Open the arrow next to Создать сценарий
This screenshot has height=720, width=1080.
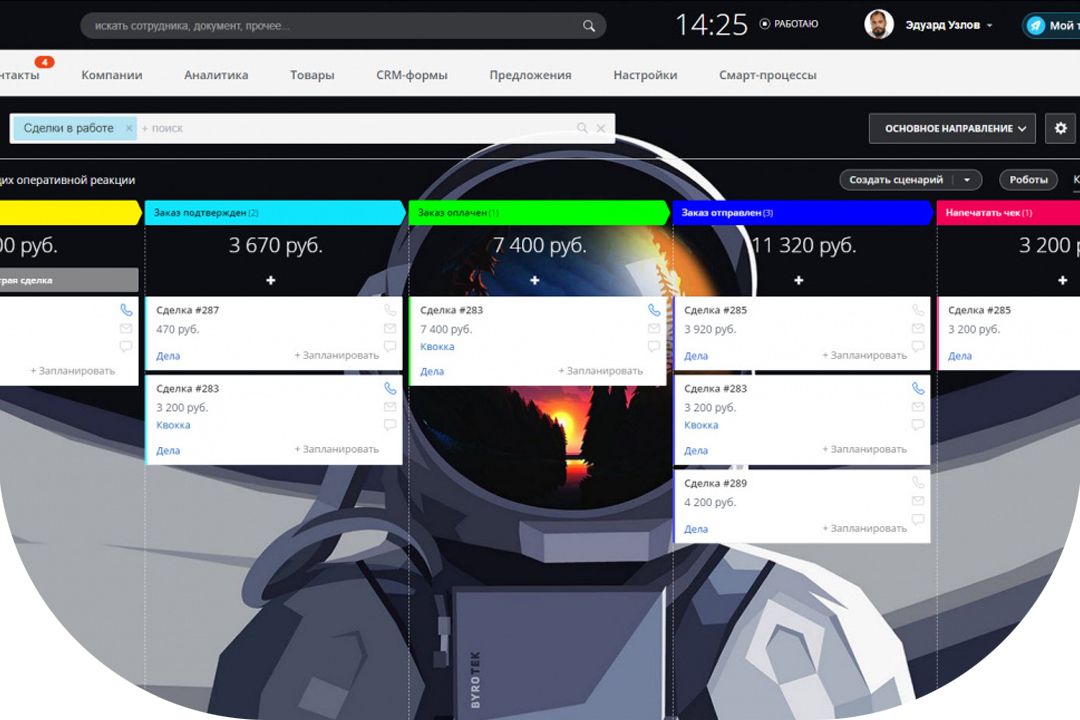[967, 180]
